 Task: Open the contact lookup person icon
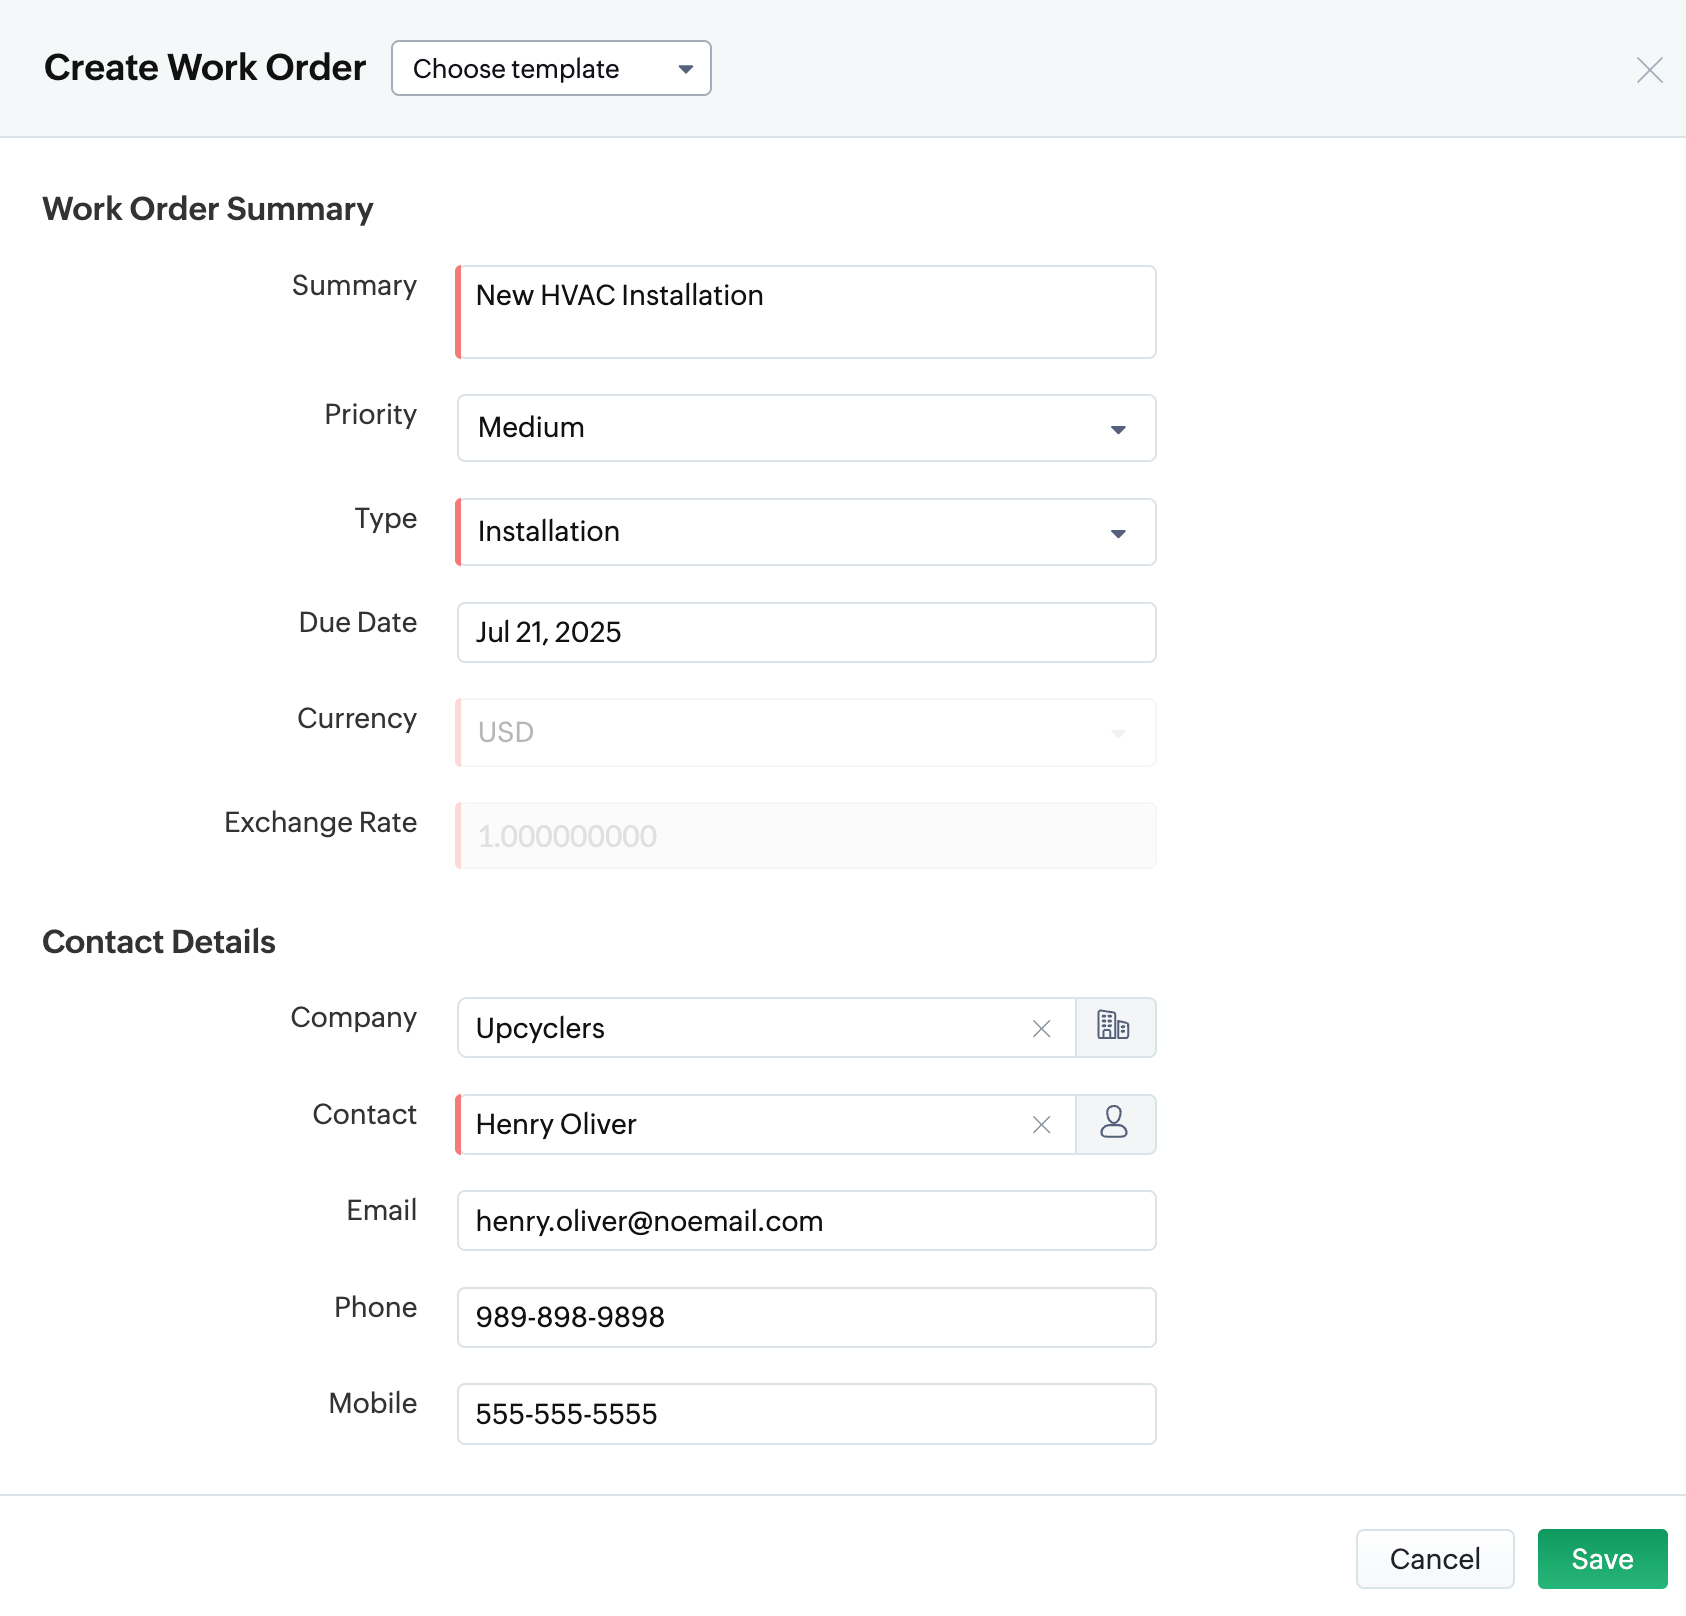pos(1114,1124)
